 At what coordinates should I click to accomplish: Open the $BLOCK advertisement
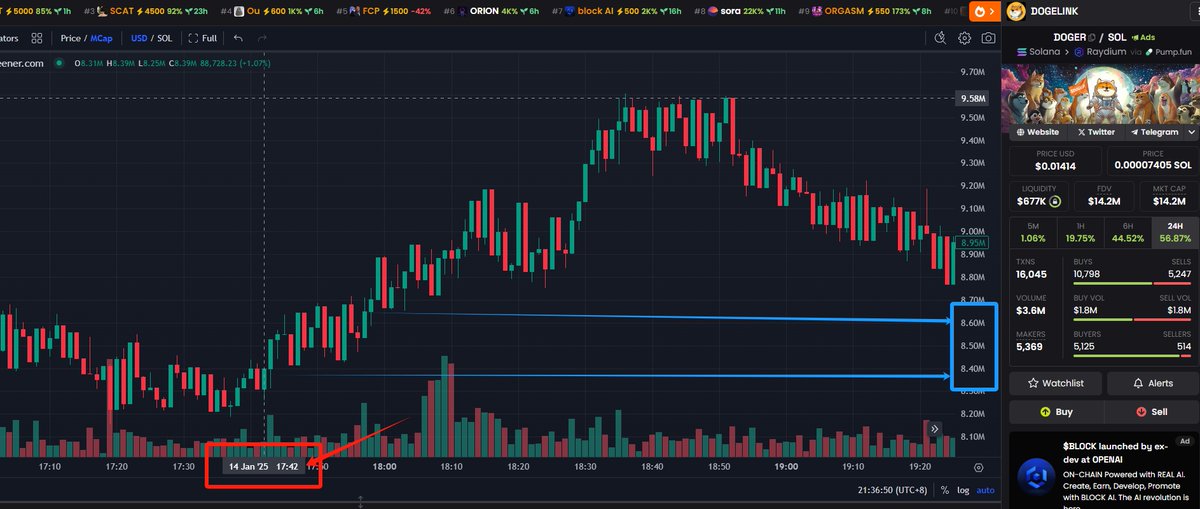[x=1104, y=470]
